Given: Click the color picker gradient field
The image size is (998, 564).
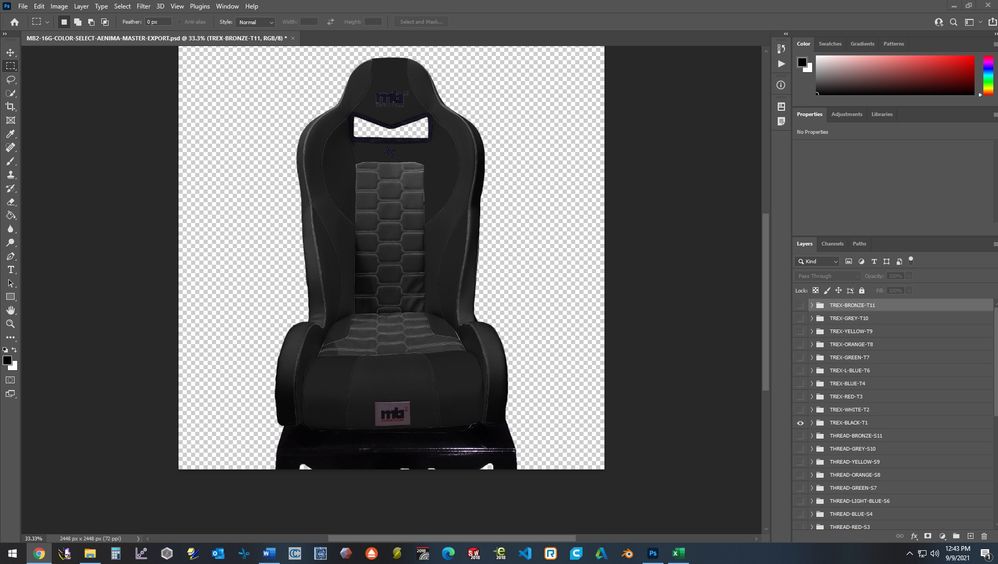Looking at the screenshot, I should (895, 75).
